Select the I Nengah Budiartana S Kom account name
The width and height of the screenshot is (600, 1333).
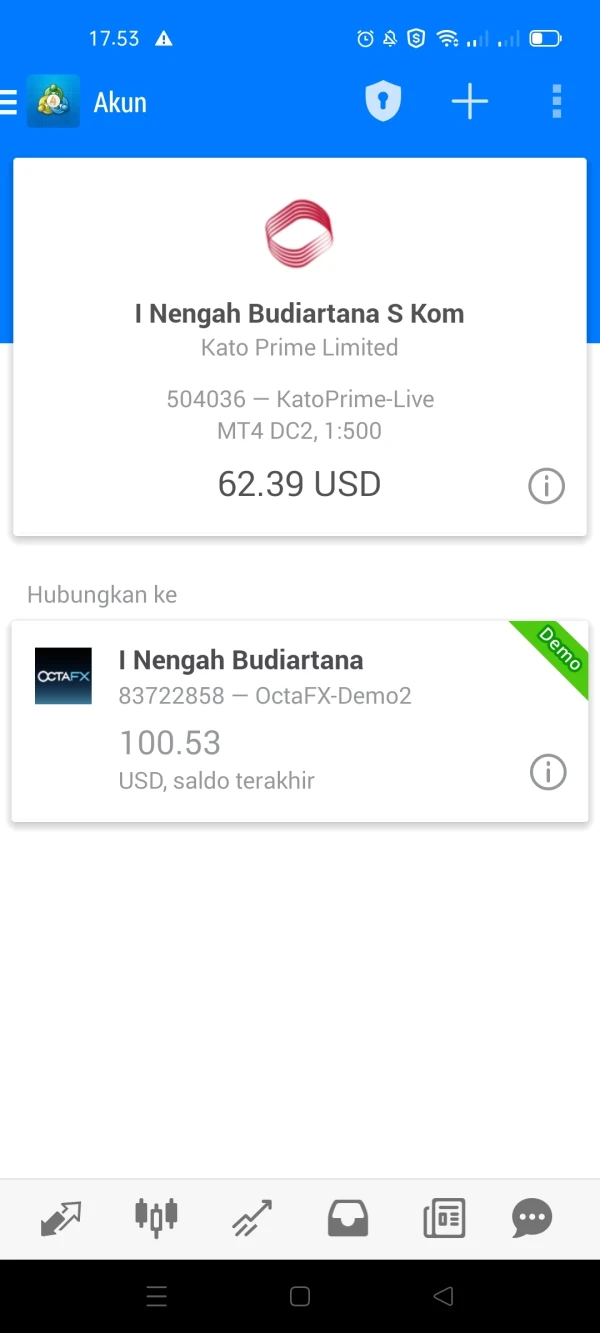tap(299, 314)
